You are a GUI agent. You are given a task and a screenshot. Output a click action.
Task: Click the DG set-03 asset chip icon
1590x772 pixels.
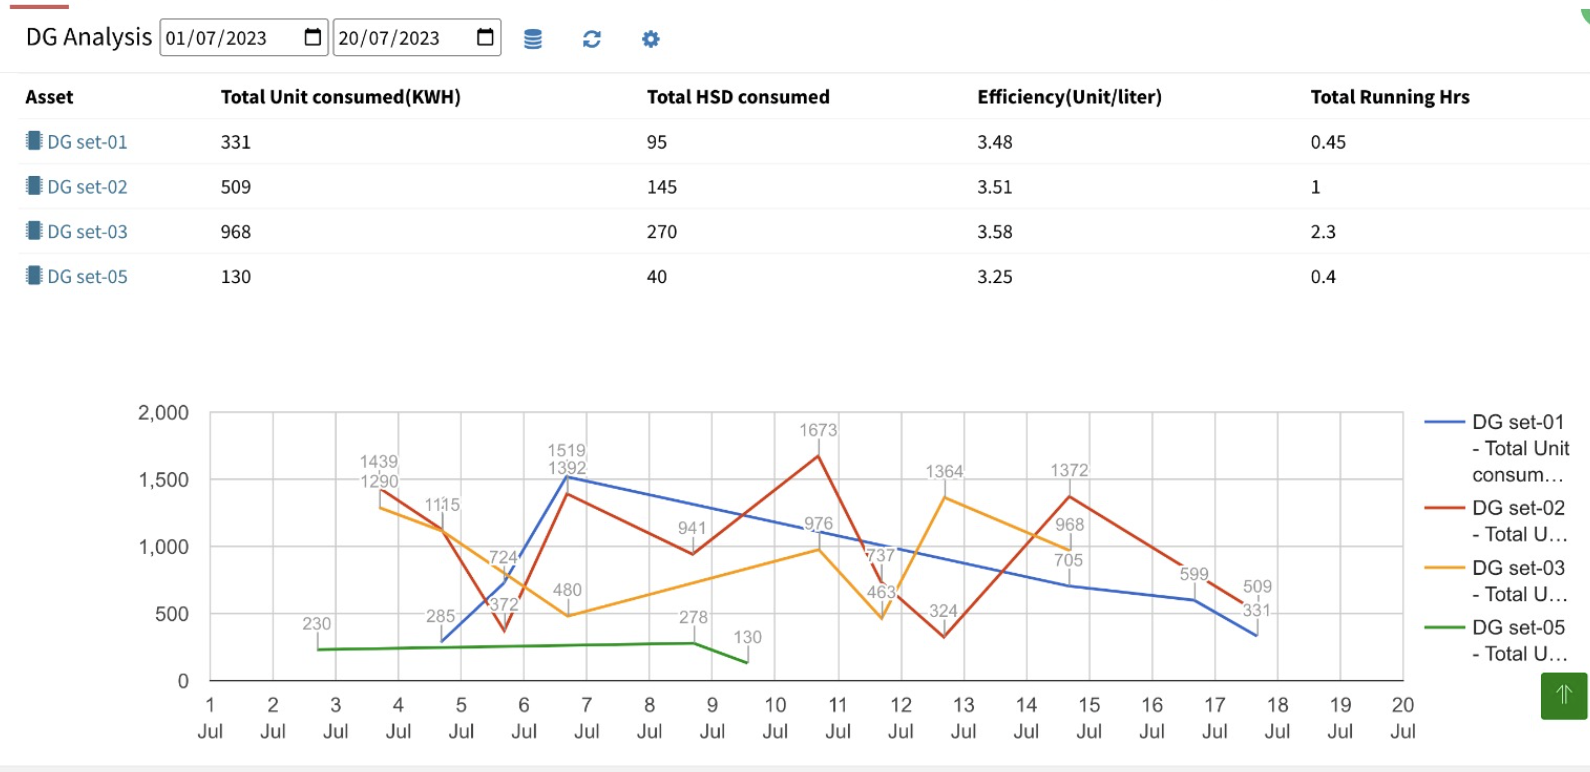34,231
